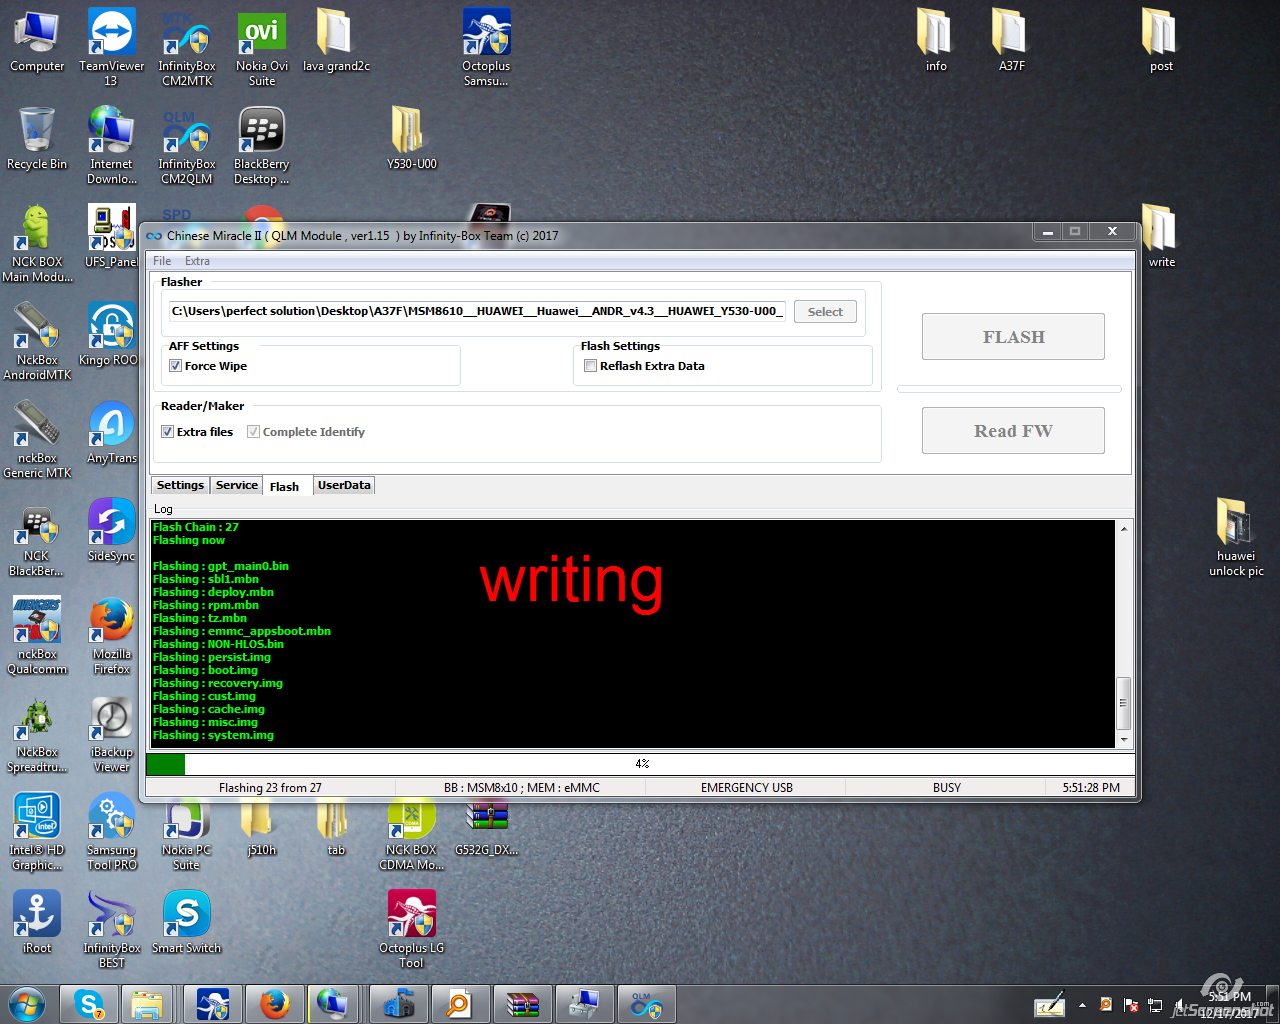1280x1024 pixels.
Task: Open the File menu in Chinese Miracle
Action: point(162,261)
